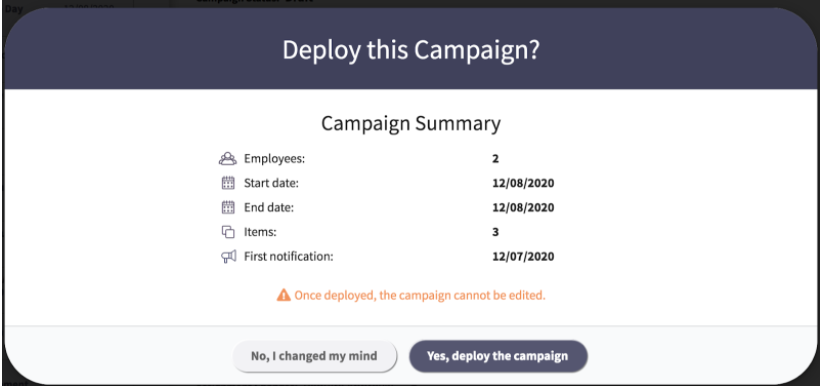This screenshot has height=386, width=820.
Task: Click the End date label
Action: [269, 208]
